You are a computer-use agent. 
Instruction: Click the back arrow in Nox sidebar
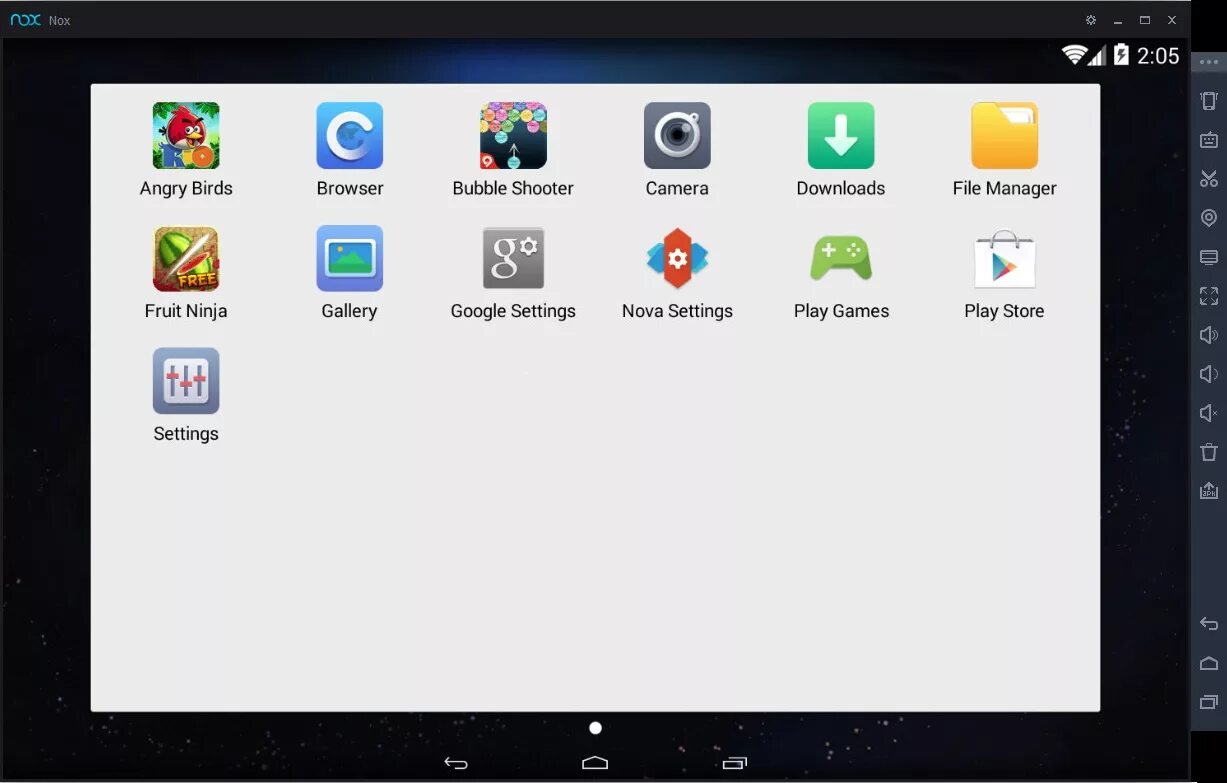pos(1209,624)
